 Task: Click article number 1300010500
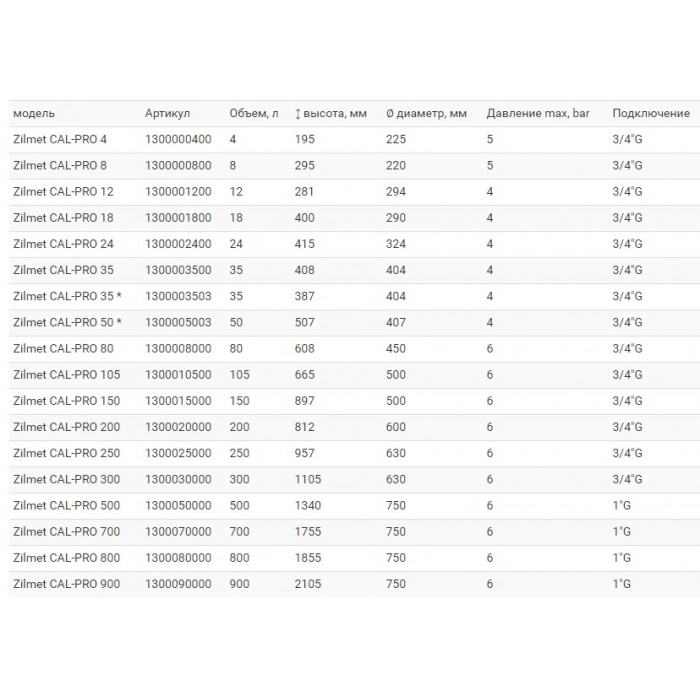pos(178,375)
